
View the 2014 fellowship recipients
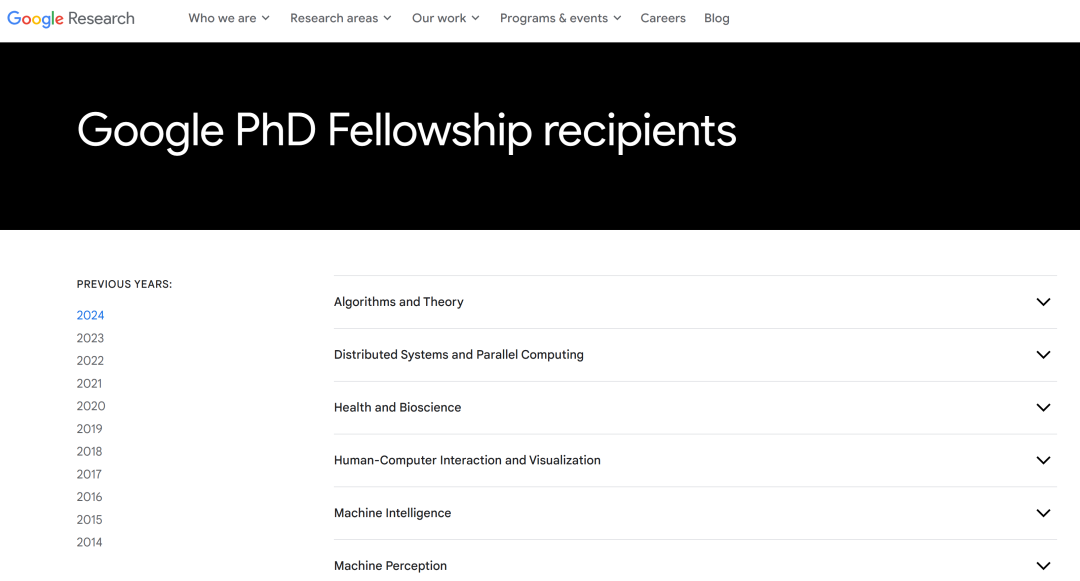point(90,542)
